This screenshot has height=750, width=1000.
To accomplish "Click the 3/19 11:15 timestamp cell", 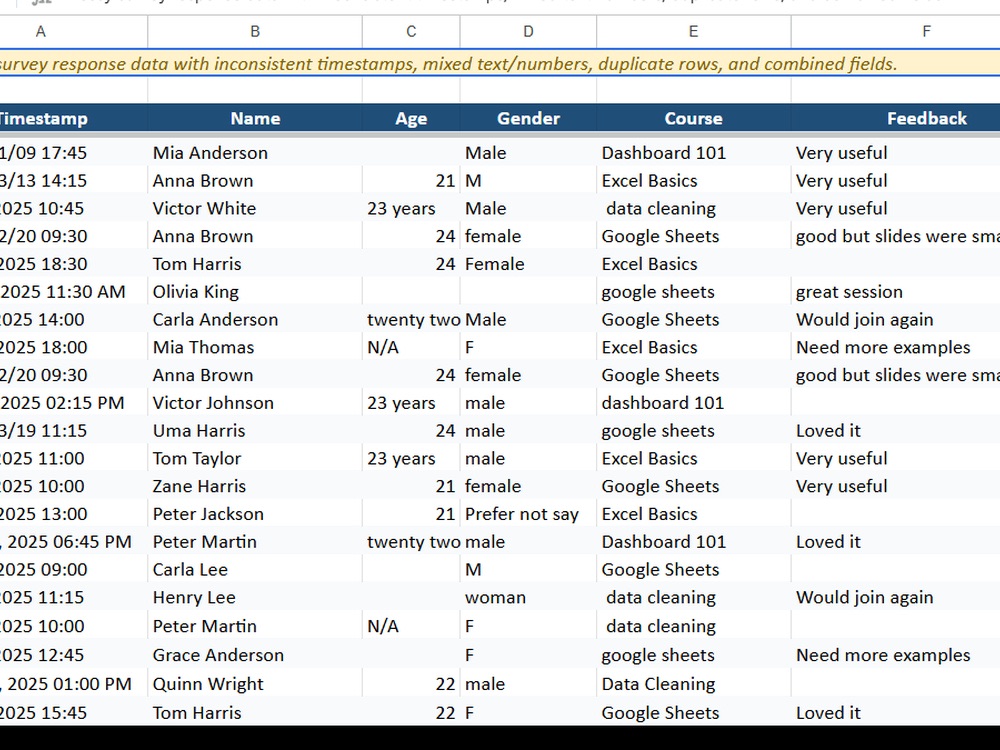I will 73,430.
